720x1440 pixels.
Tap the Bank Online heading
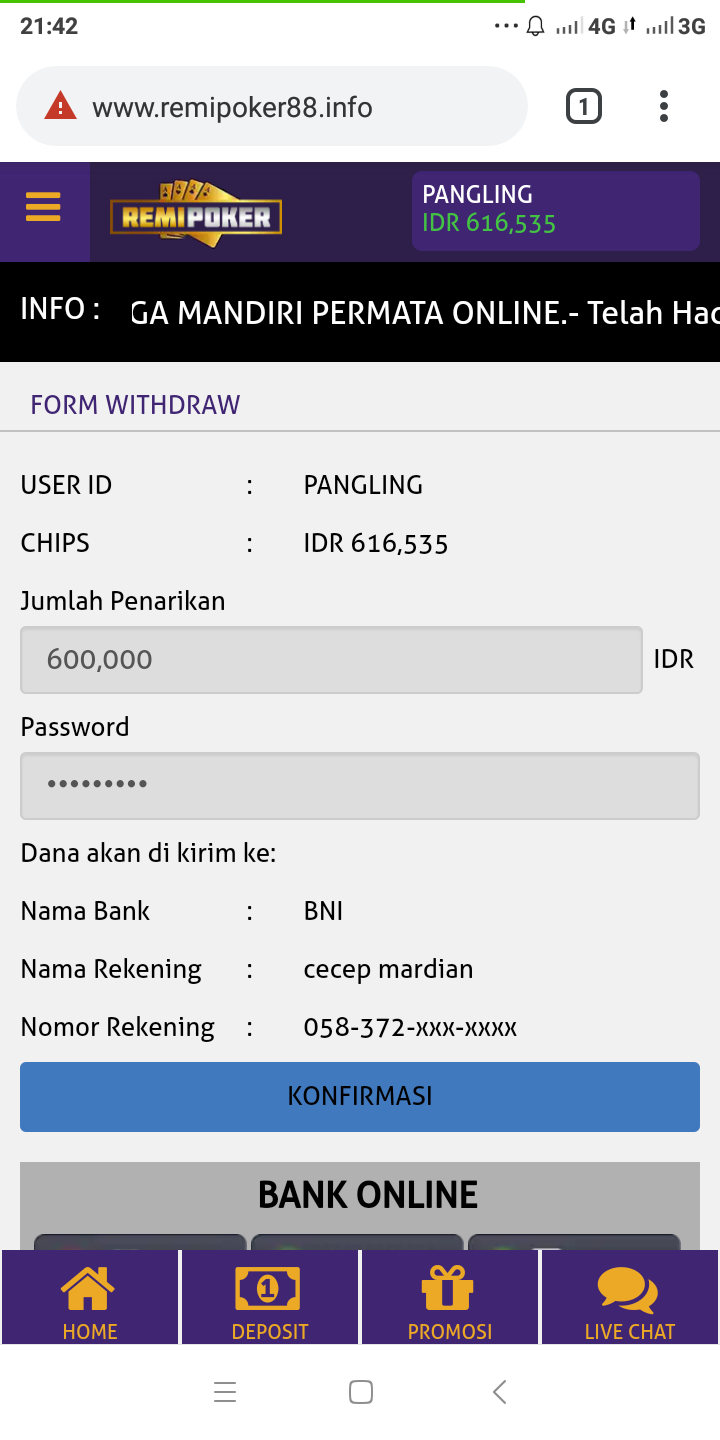point(368,1195)
